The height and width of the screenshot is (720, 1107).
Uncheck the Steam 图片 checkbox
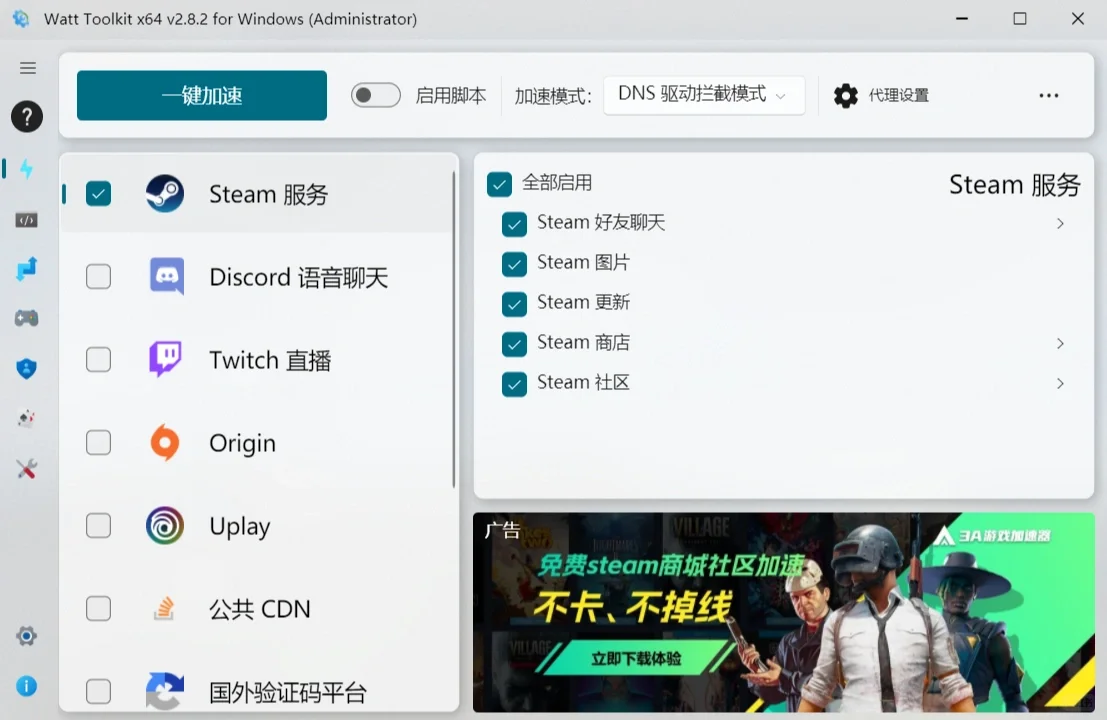click(x=514, y=263)
